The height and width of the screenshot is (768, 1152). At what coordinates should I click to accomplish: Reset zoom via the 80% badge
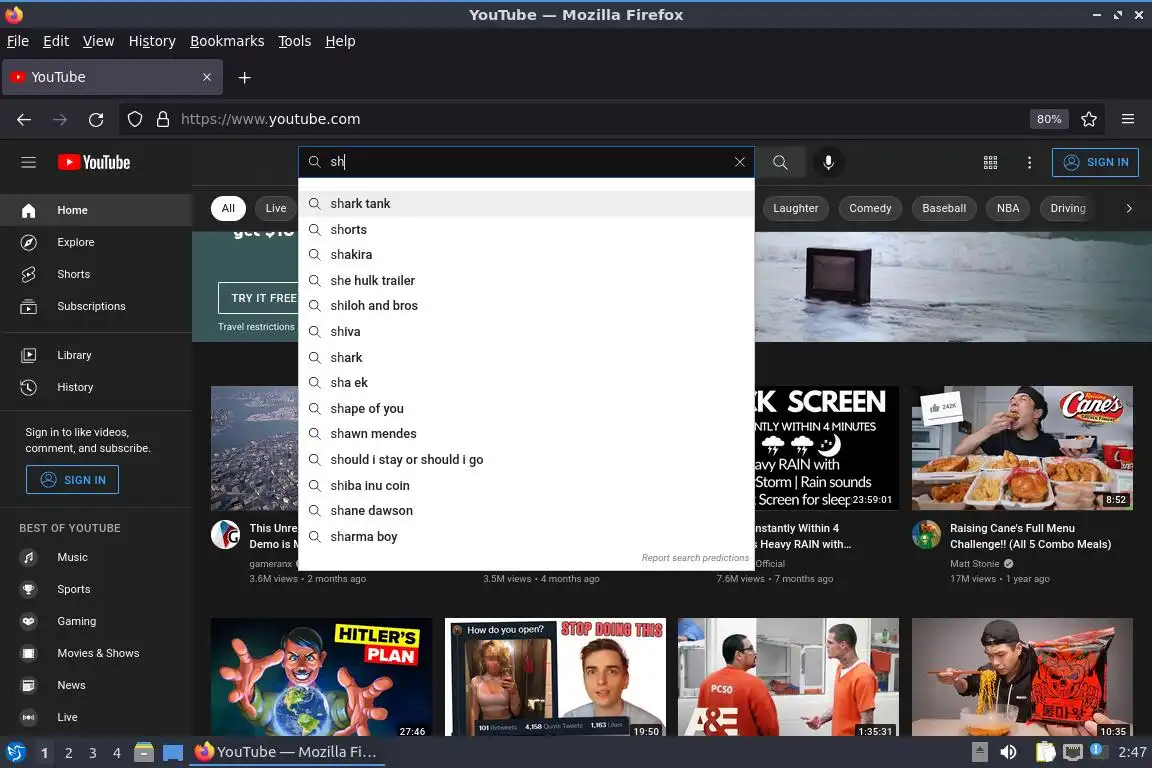(1048, 119)
